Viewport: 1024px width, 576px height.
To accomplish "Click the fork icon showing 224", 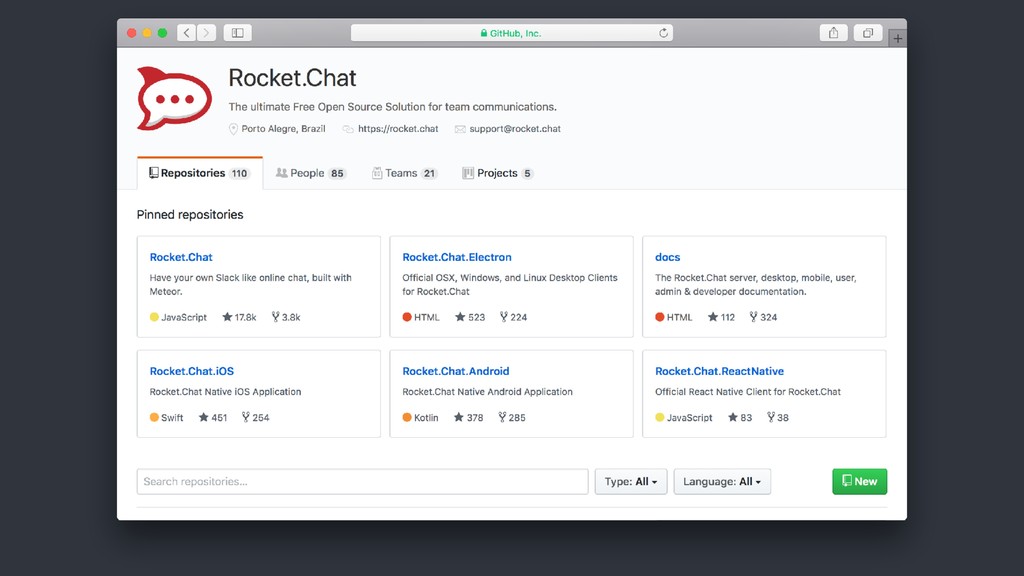I will coord(504,317).
